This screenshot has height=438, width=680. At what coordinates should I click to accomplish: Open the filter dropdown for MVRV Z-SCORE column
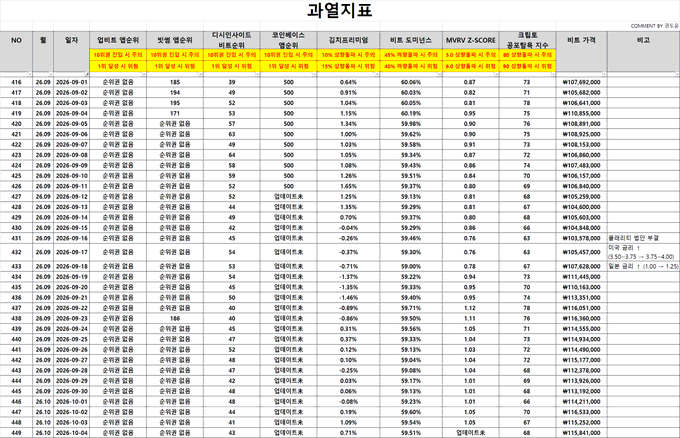(496, 74)
